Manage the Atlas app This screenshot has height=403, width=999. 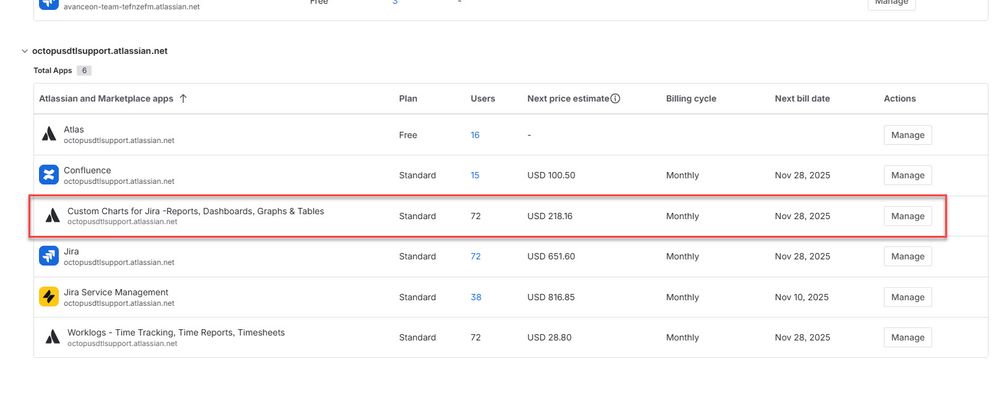coord(907,135)
